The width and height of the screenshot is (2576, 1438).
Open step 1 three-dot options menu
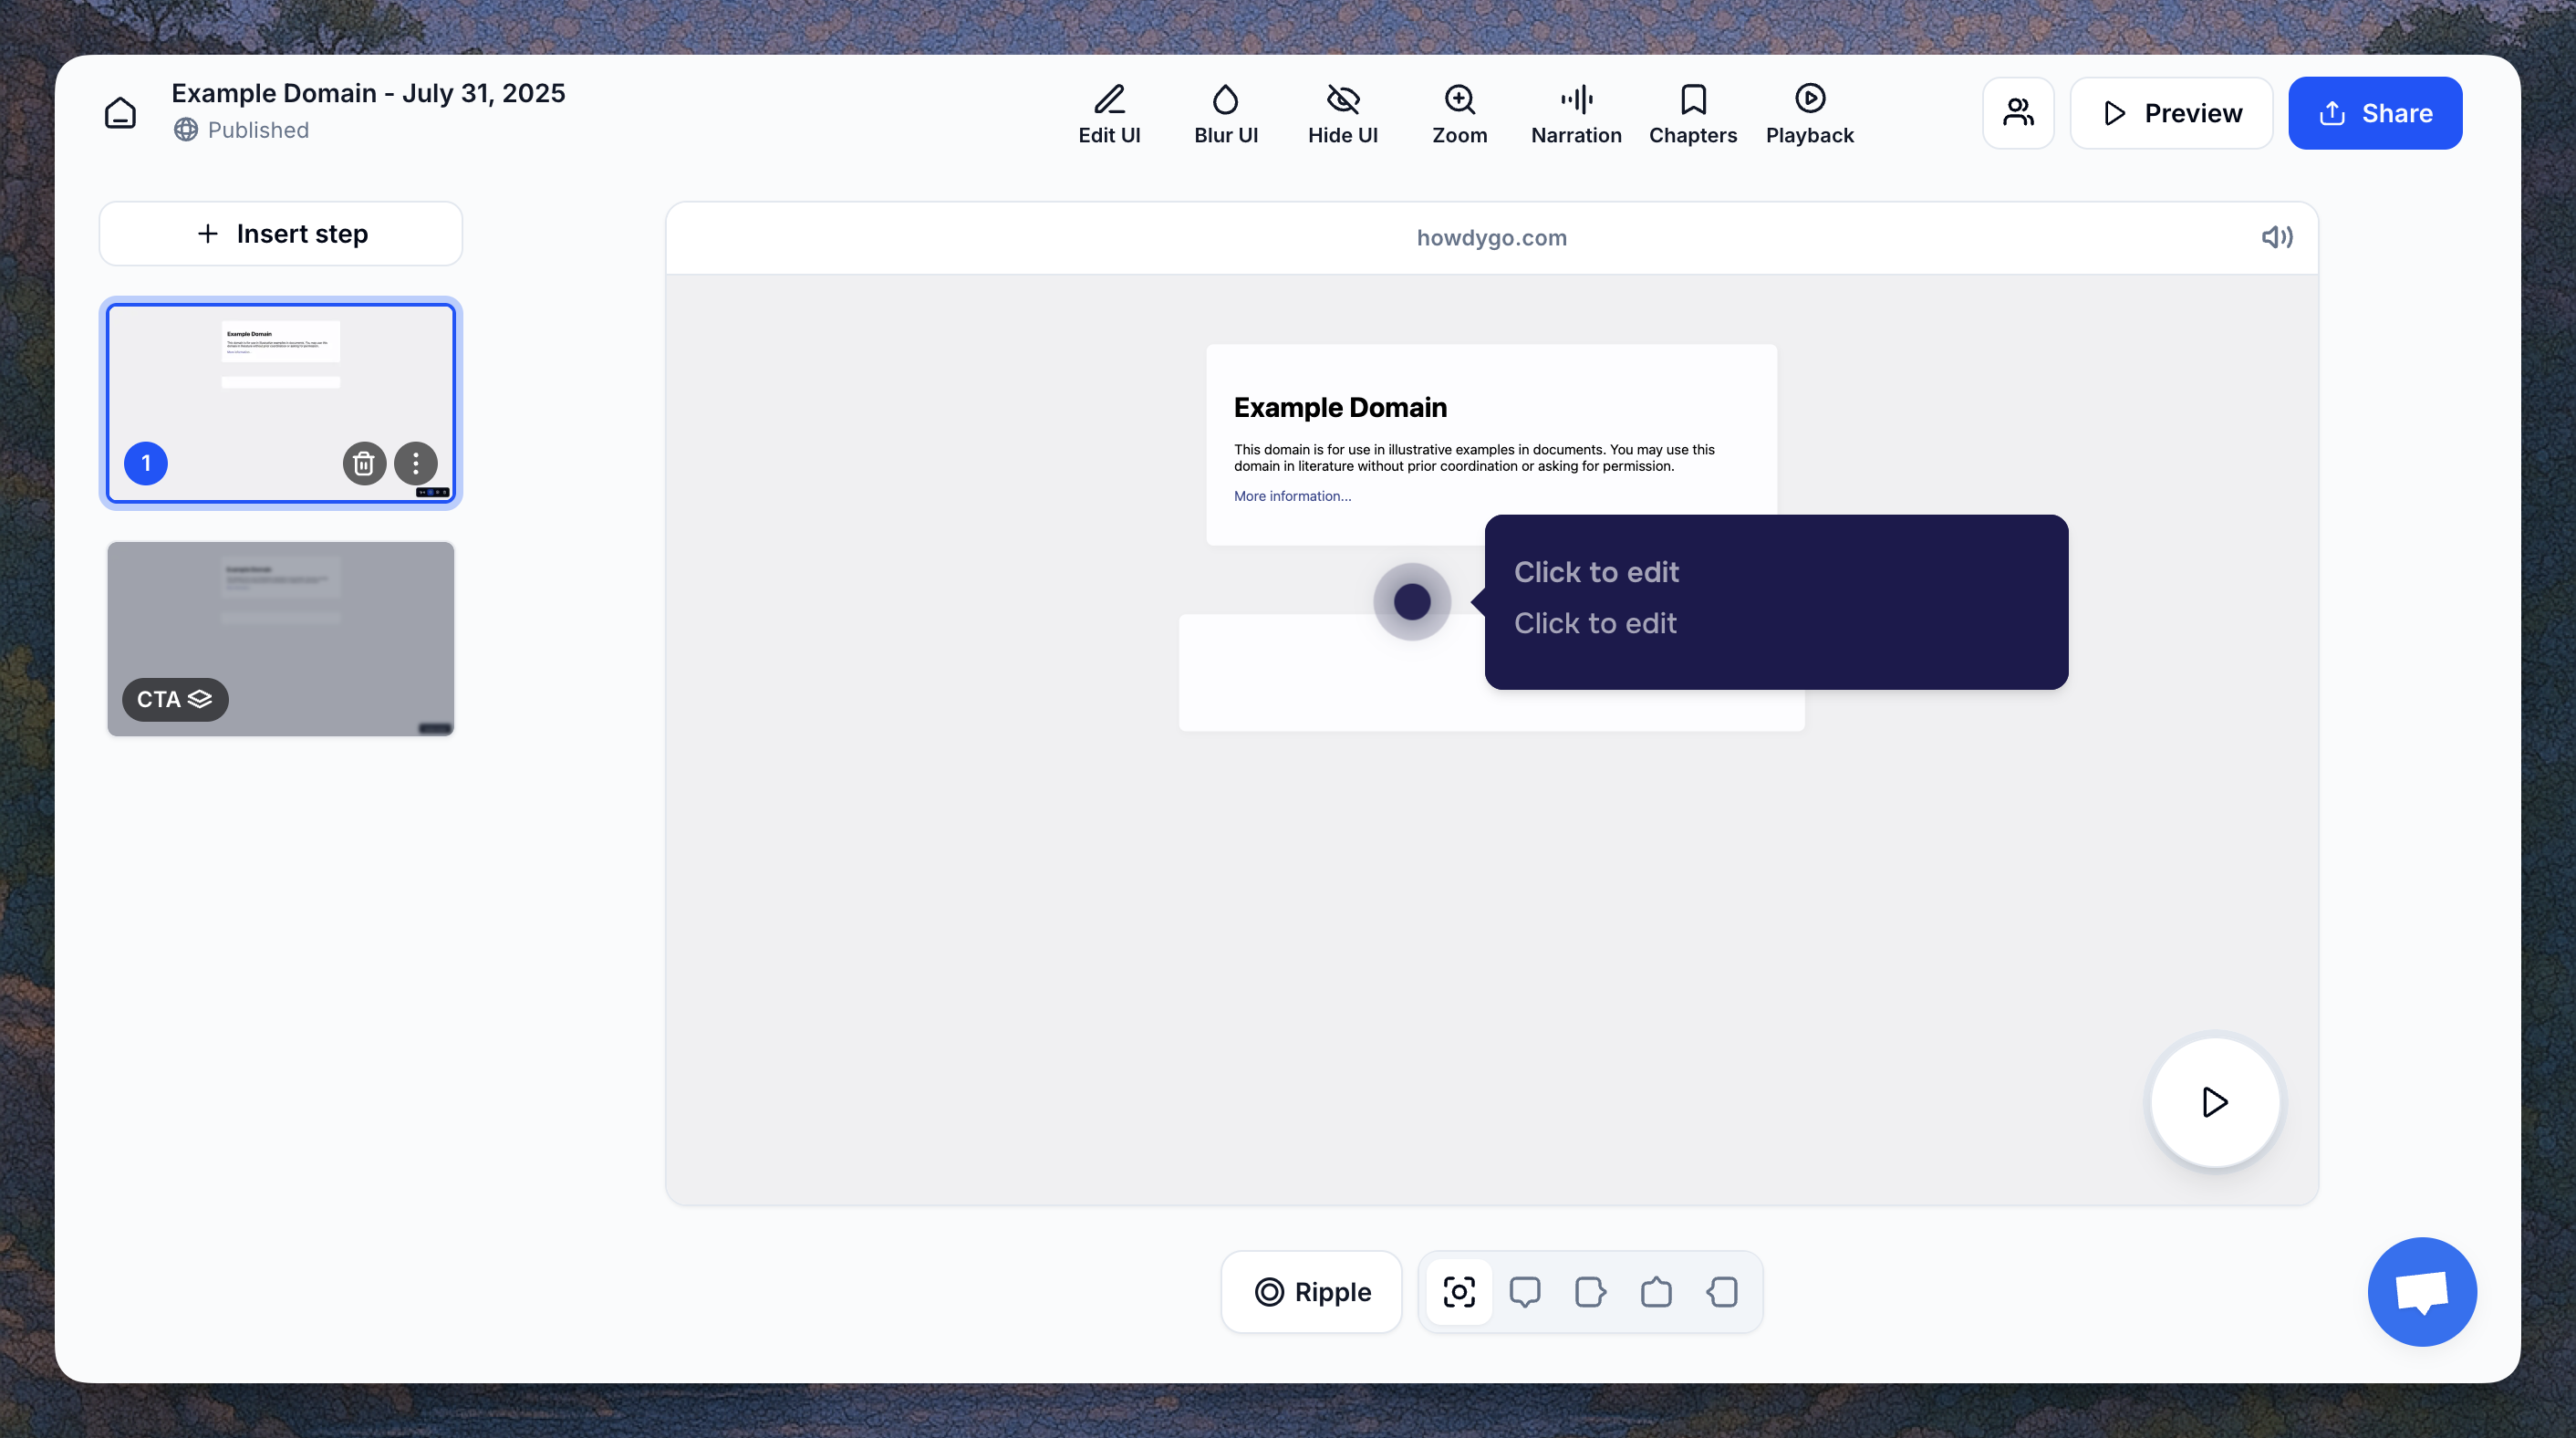coord(416,463)
